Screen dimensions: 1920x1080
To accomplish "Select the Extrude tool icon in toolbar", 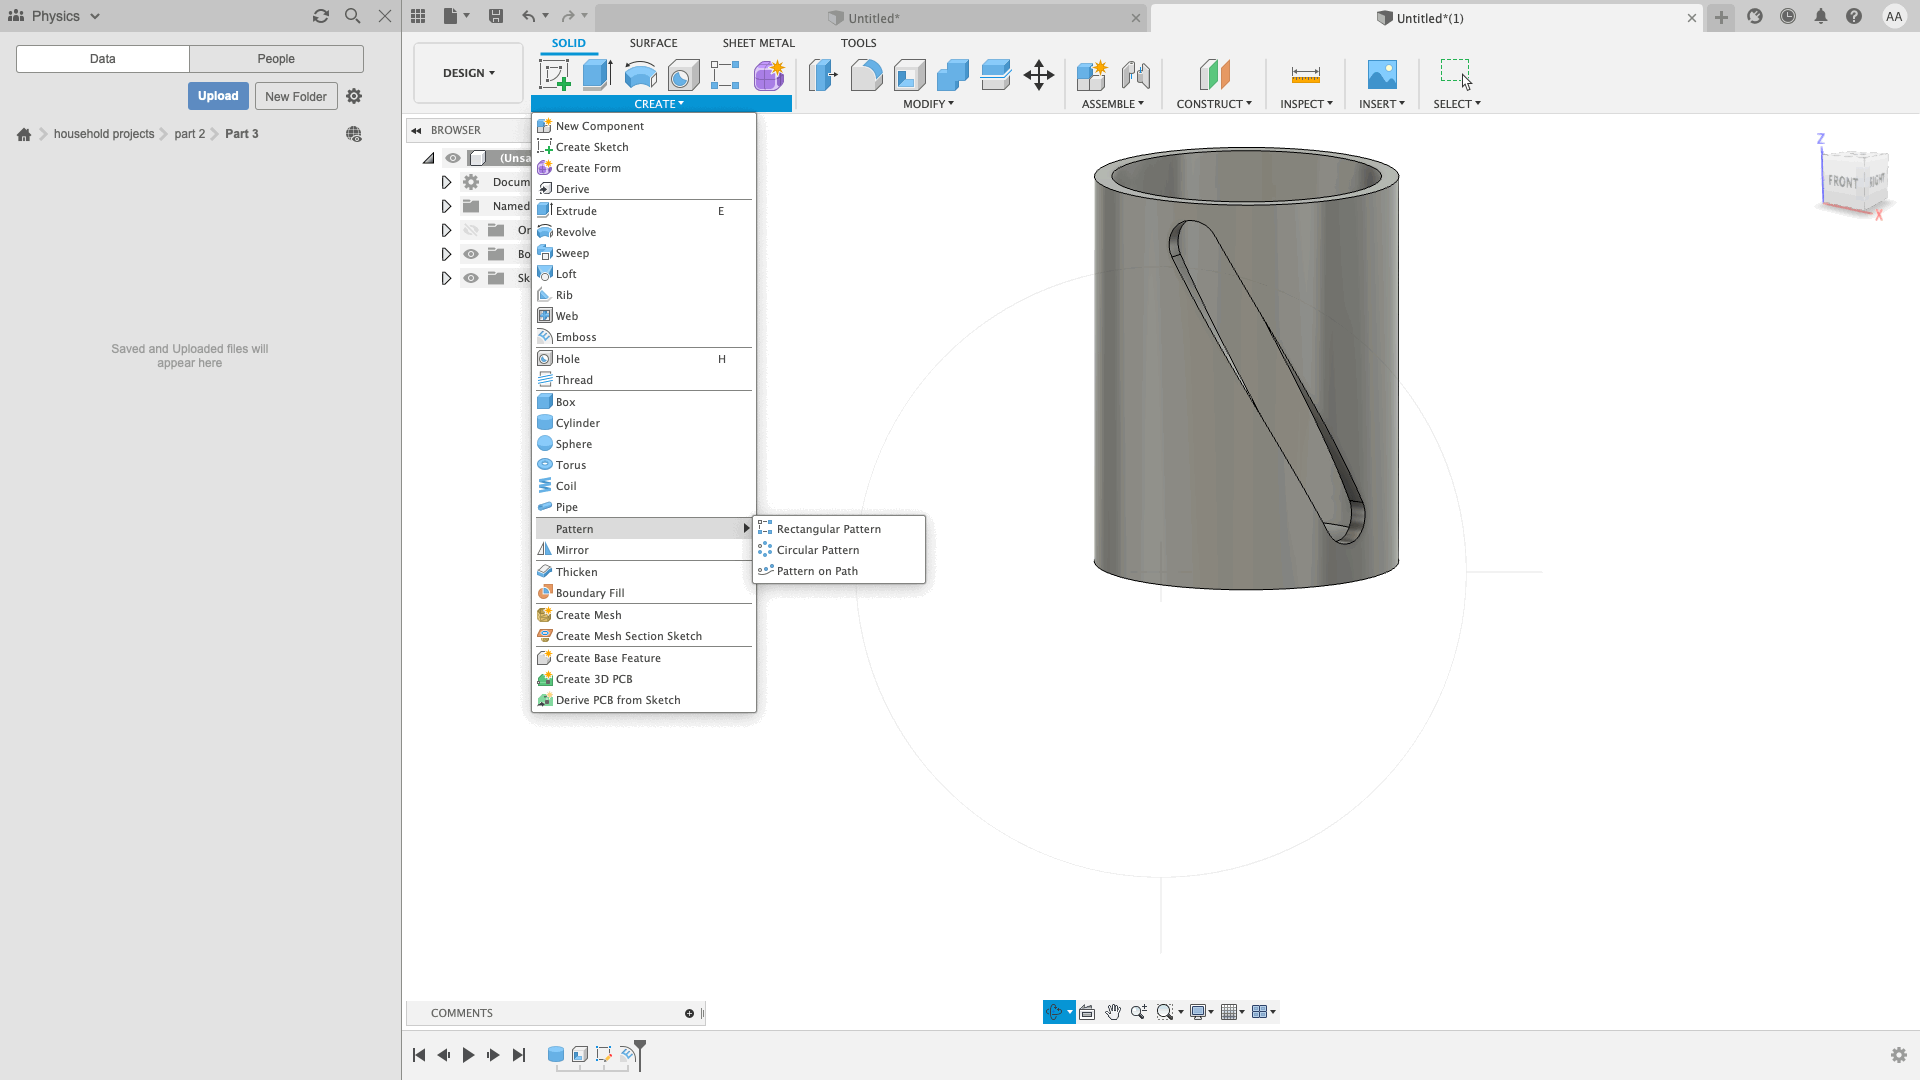I will pyautogui.click(x=597, y=75).
